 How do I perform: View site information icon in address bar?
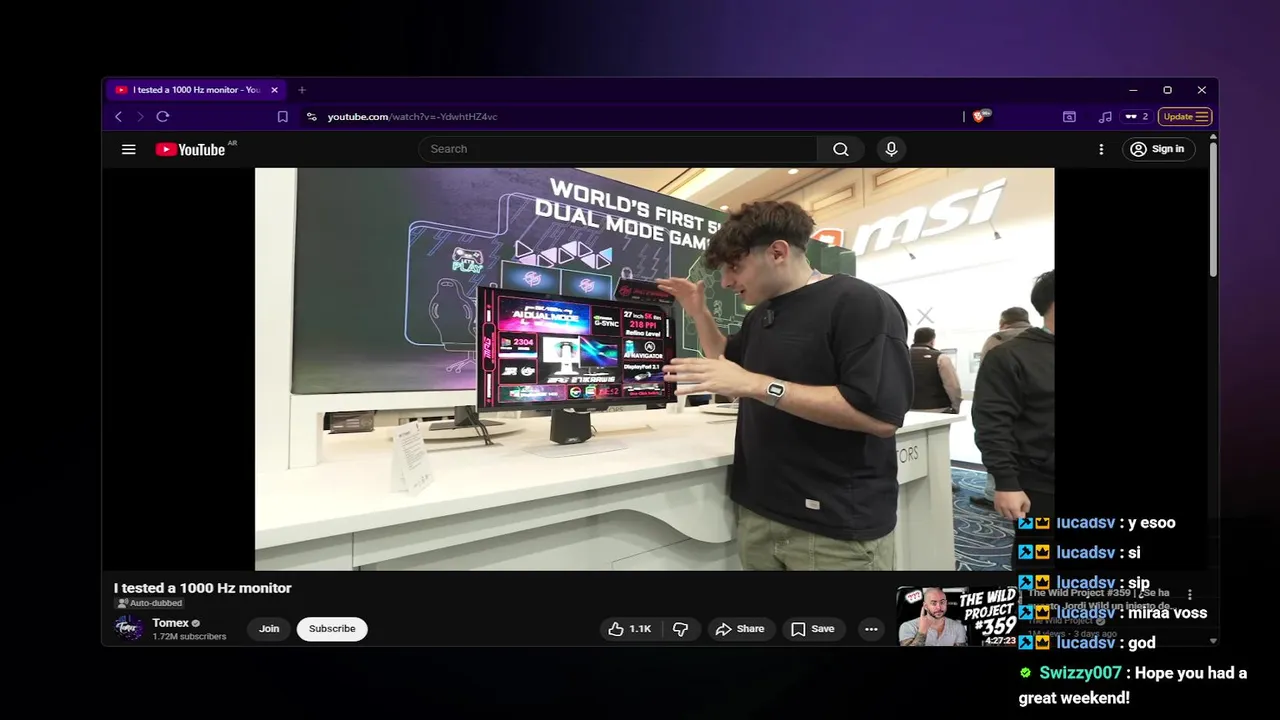pos(311,117)
